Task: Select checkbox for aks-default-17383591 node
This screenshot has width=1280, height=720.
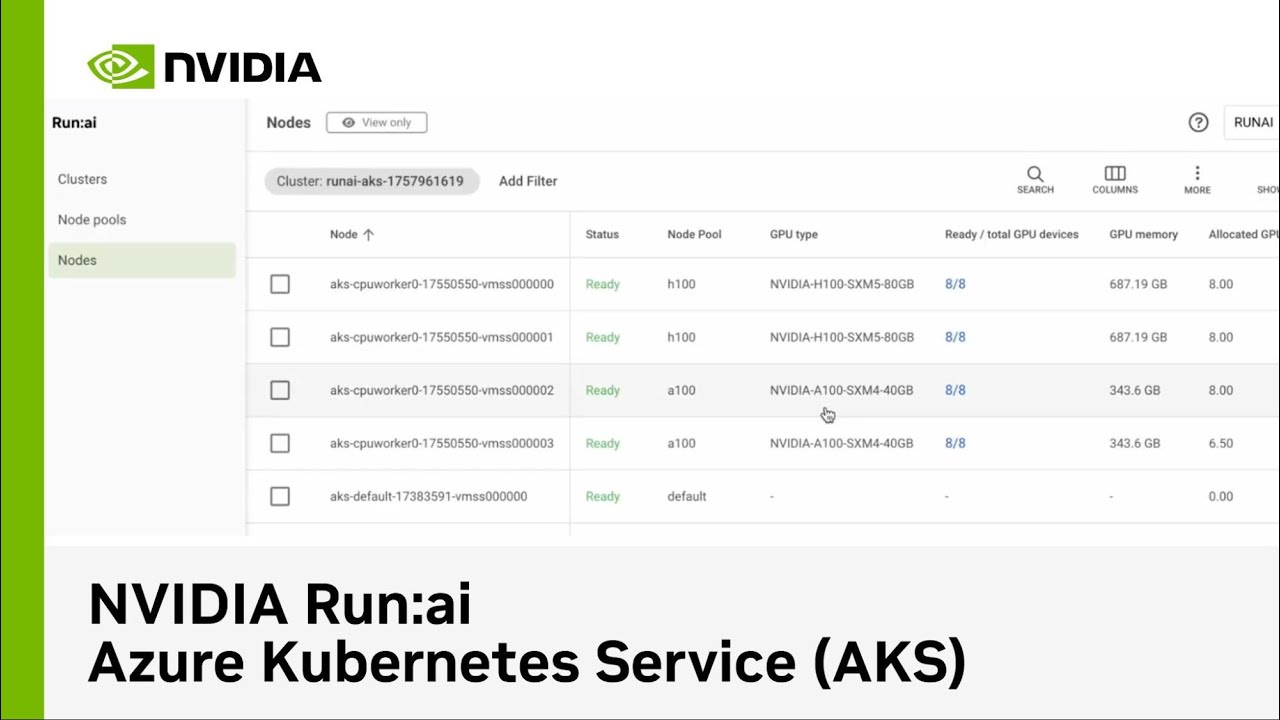Action: coord(280,496)
